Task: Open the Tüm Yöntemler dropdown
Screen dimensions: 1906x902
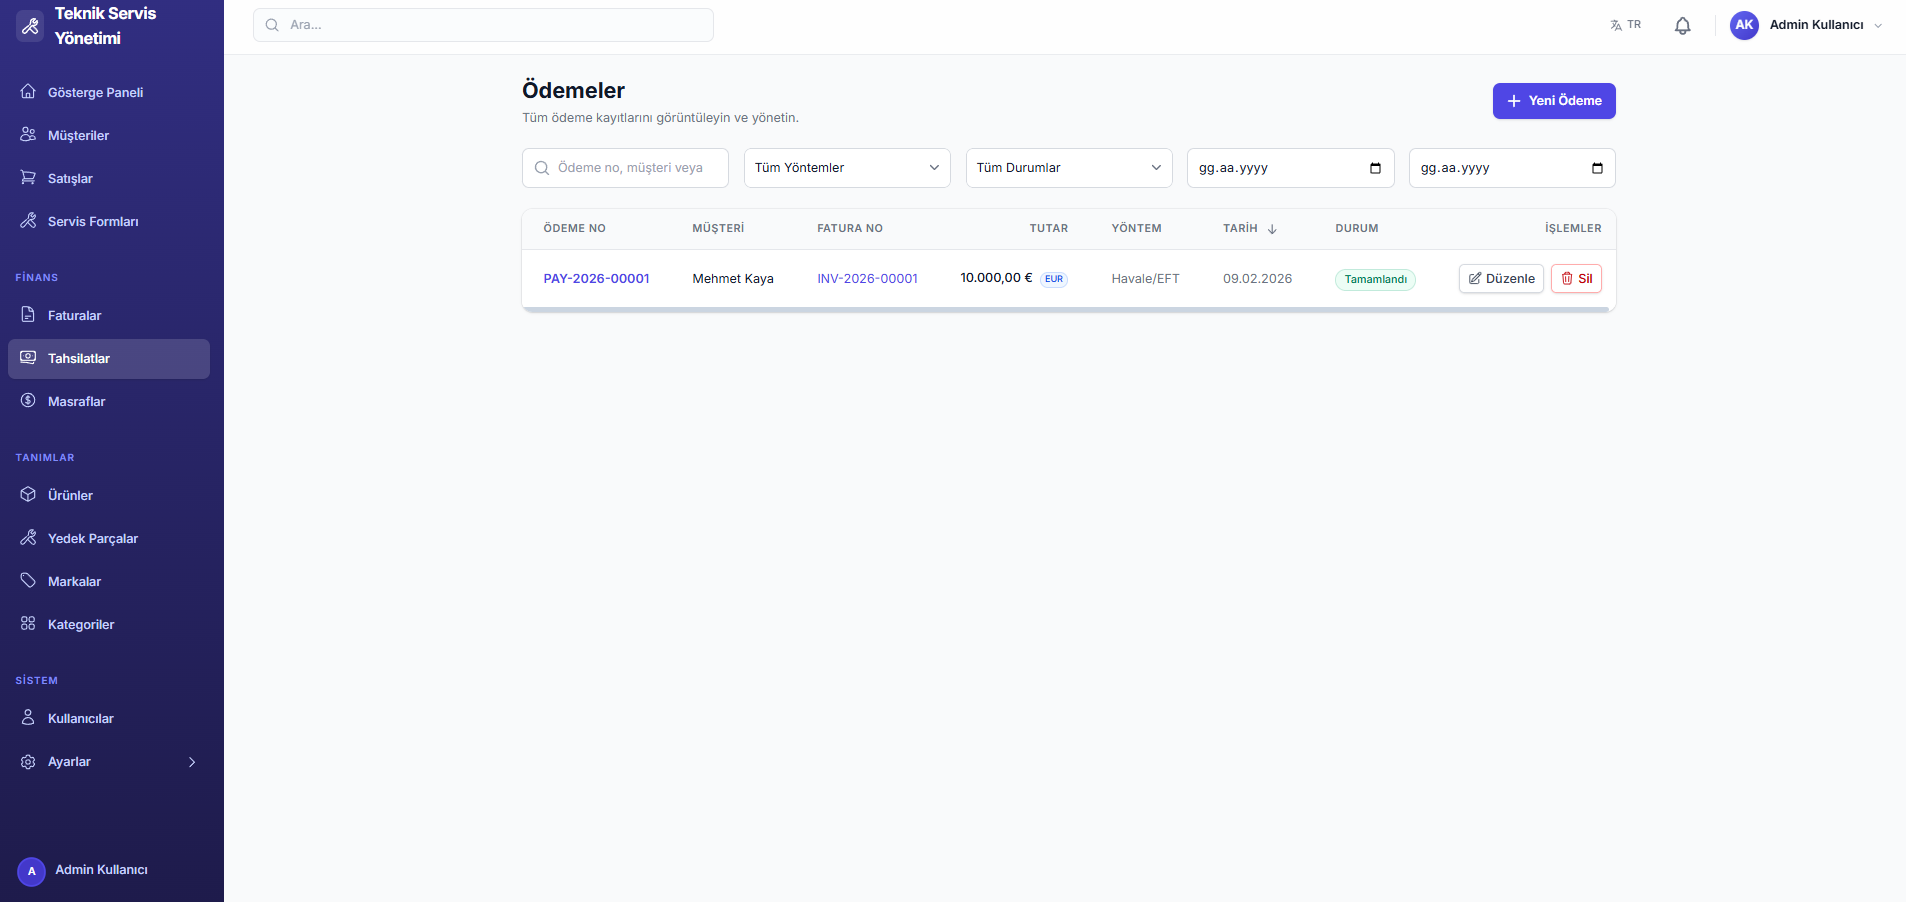Action: click(846, 168)
